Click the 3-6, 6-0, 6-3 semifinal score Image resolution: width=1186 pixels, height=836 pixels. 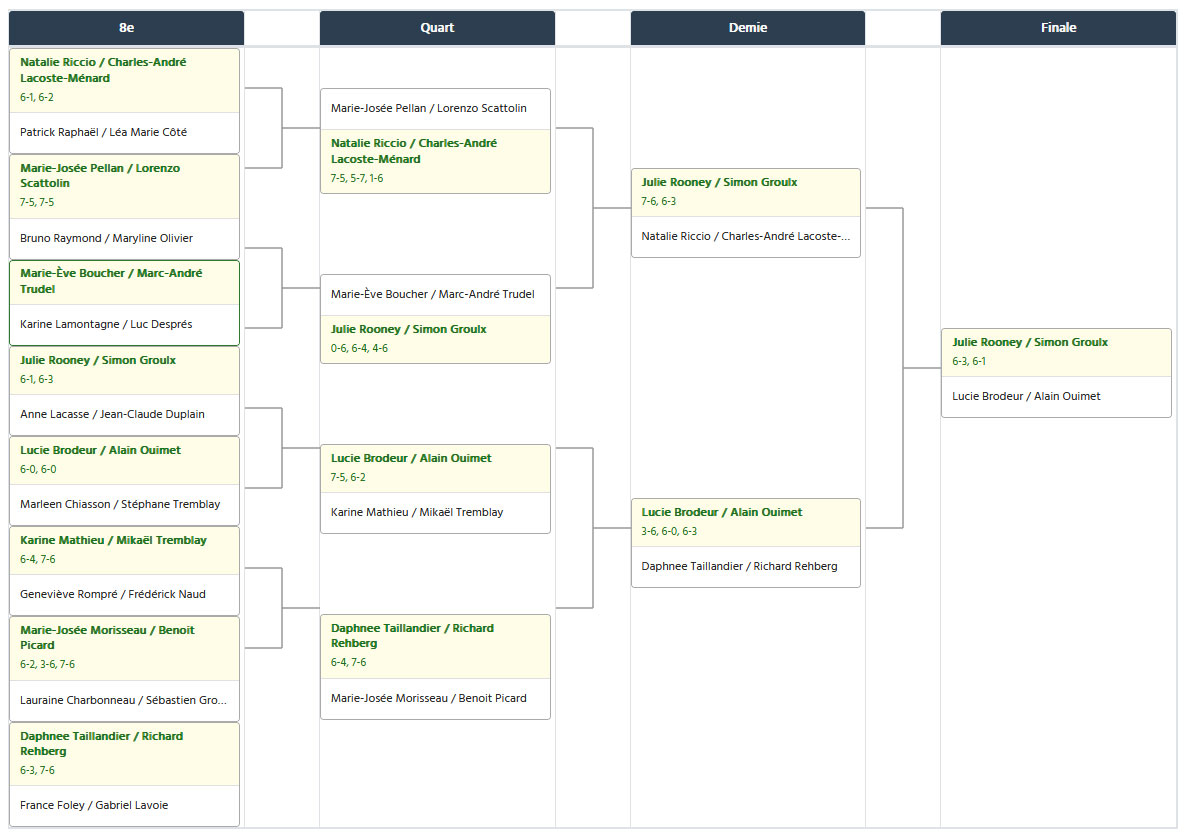[669, 532]
